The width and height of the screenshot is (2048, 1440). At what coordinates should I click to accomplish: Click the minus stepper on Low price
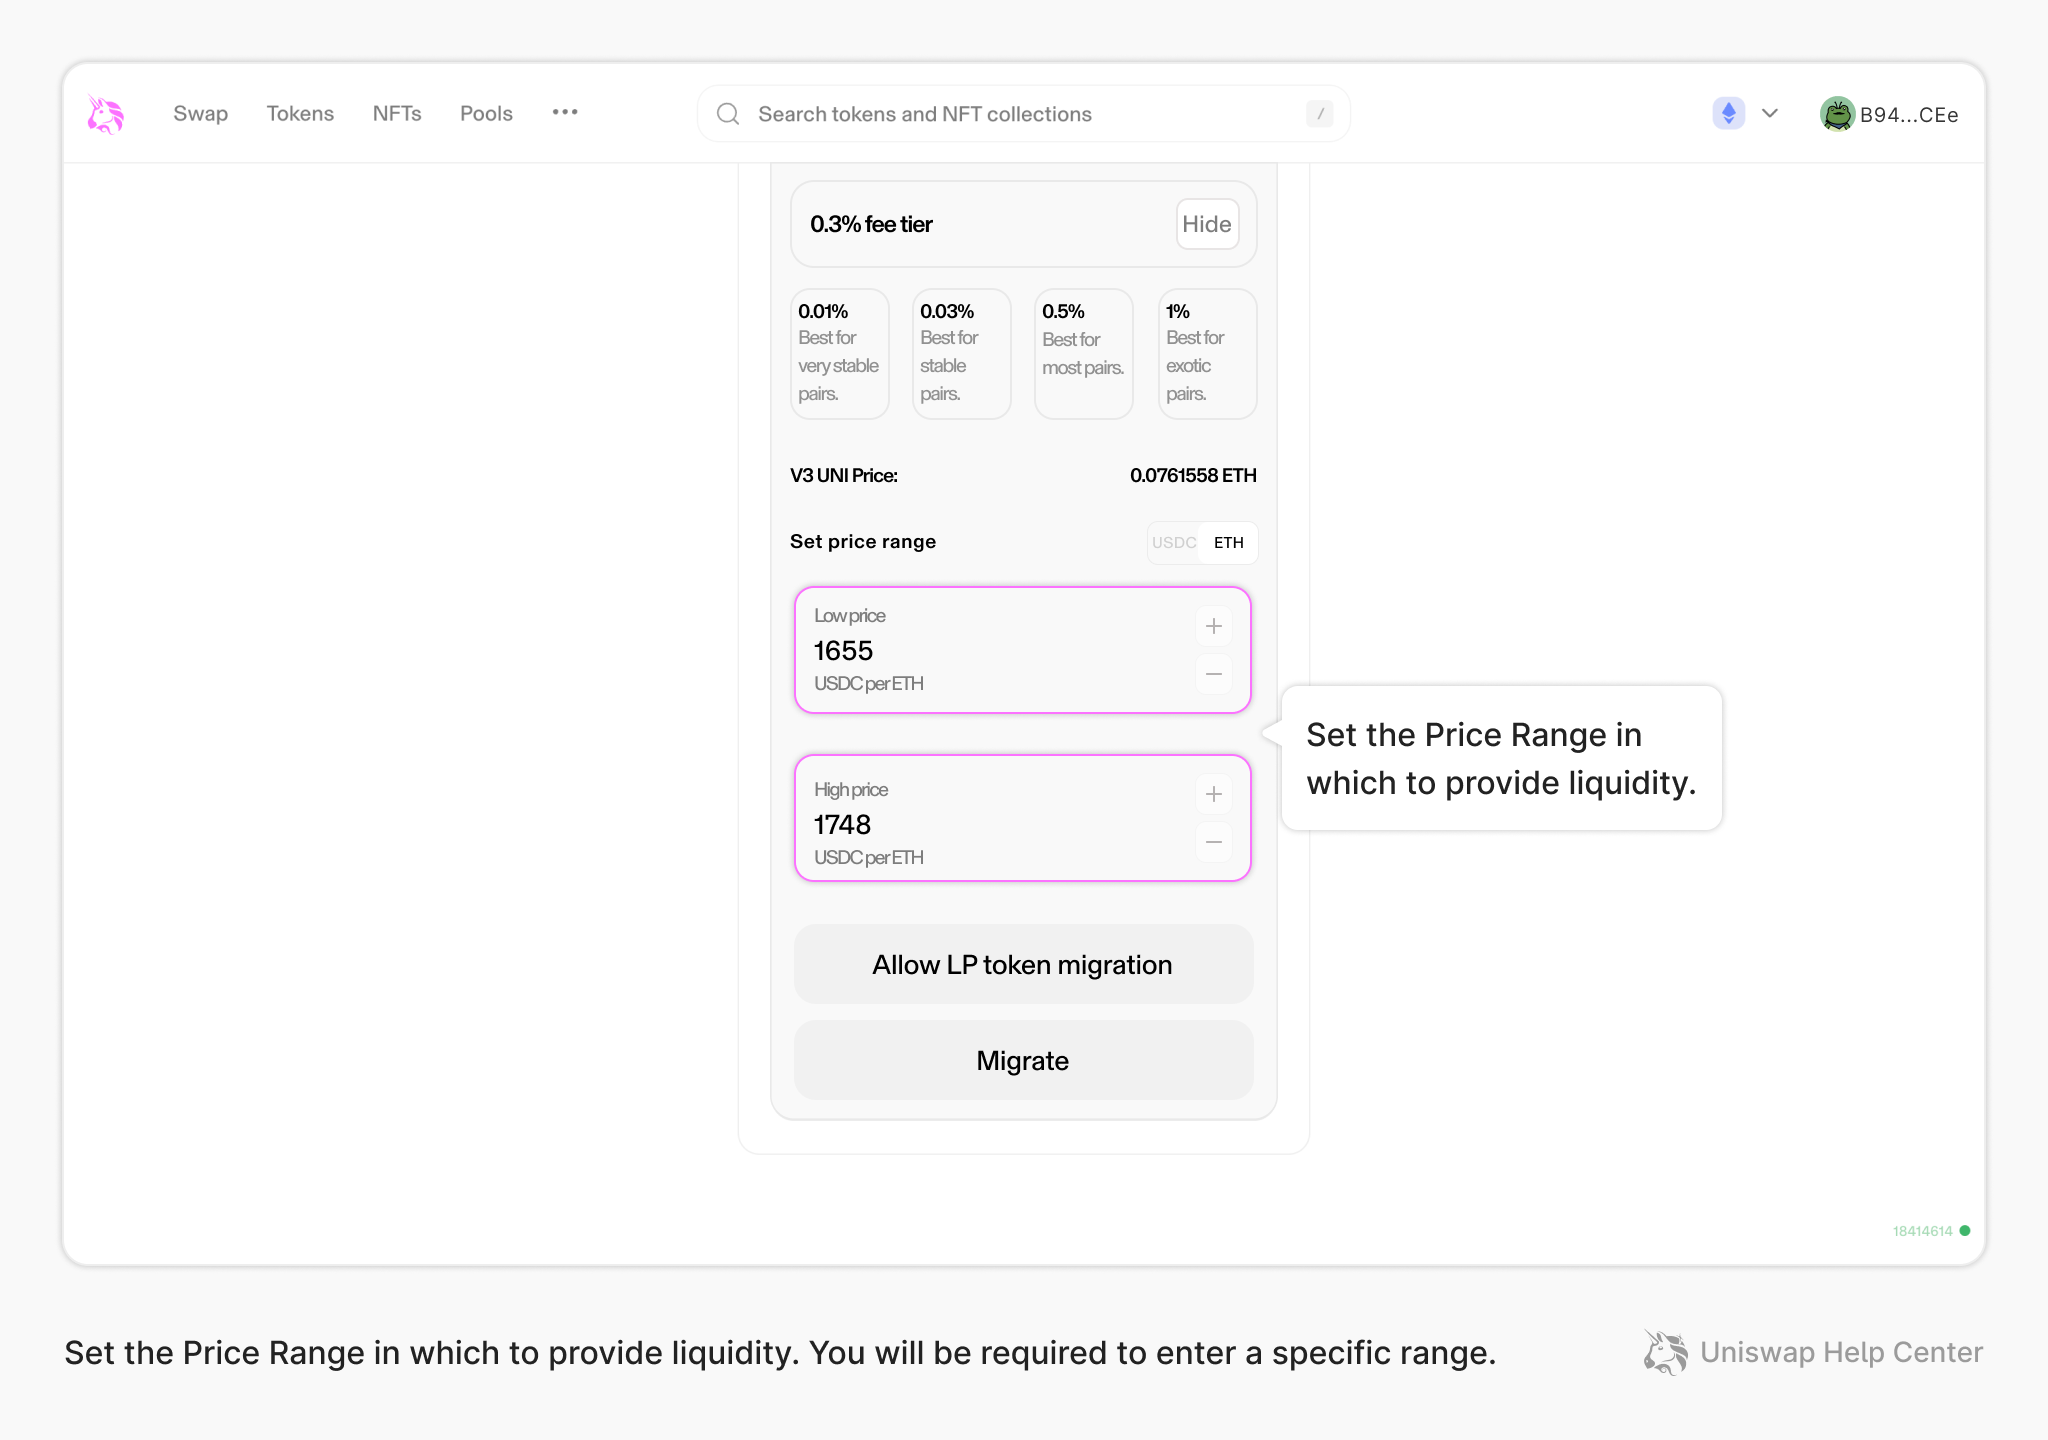pyautogui.click(x=1213, y=674)
